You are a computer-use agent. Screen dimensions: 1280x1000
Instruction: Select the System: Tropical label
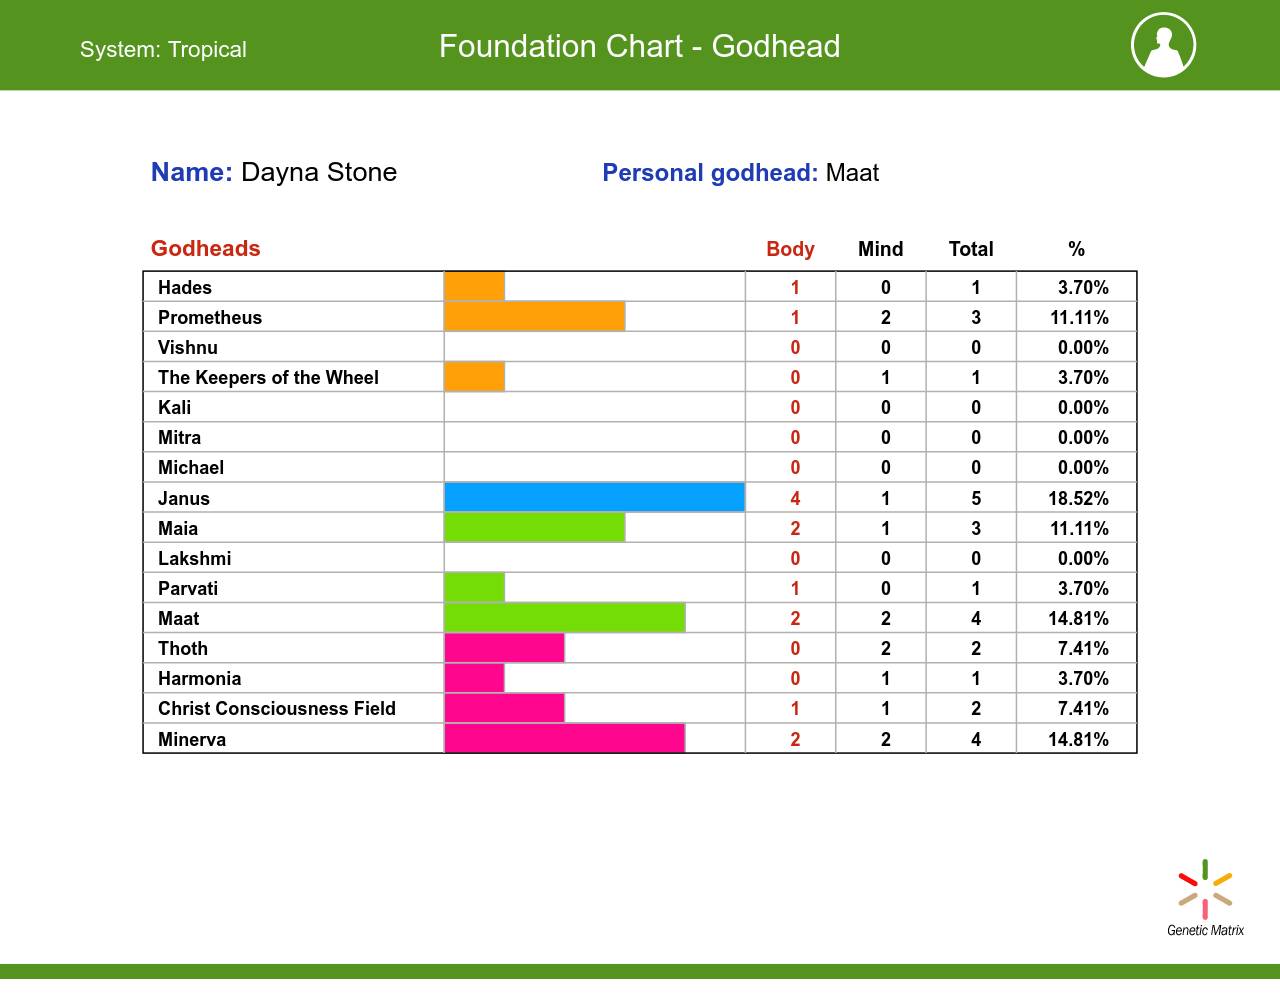163,50
